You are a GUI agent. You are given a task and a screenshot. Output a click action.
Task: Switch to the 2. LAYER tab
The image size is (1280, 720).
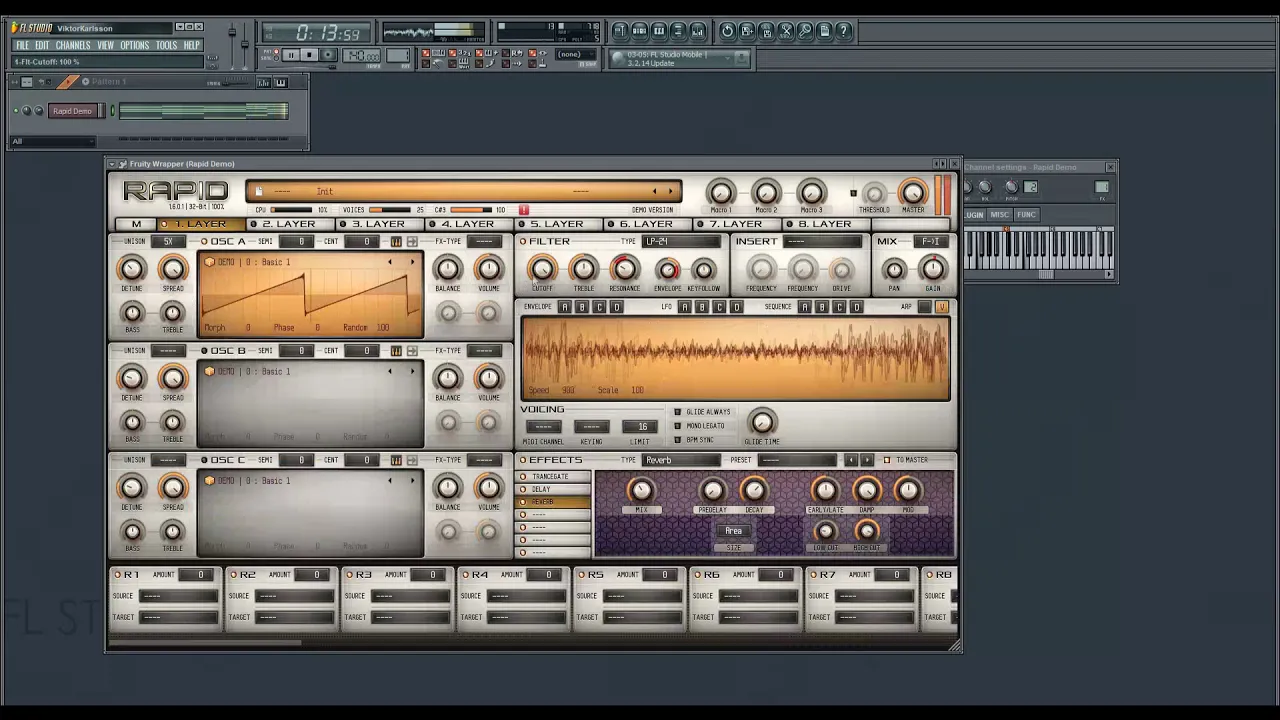(x=288, y=224)
